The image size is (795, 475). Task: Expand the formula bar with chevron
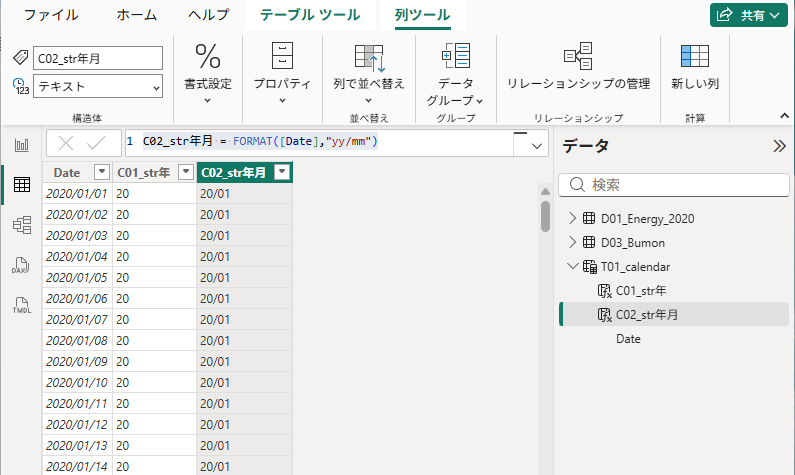point(536,146)
